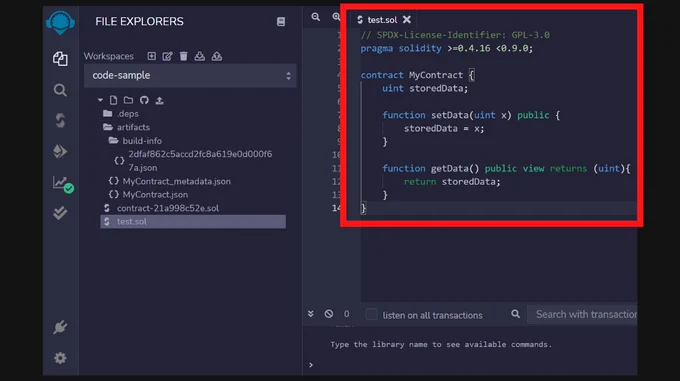Open the static analysis chart icon
The height and width of the screenshot is (381, 680).
click(62, 183)
